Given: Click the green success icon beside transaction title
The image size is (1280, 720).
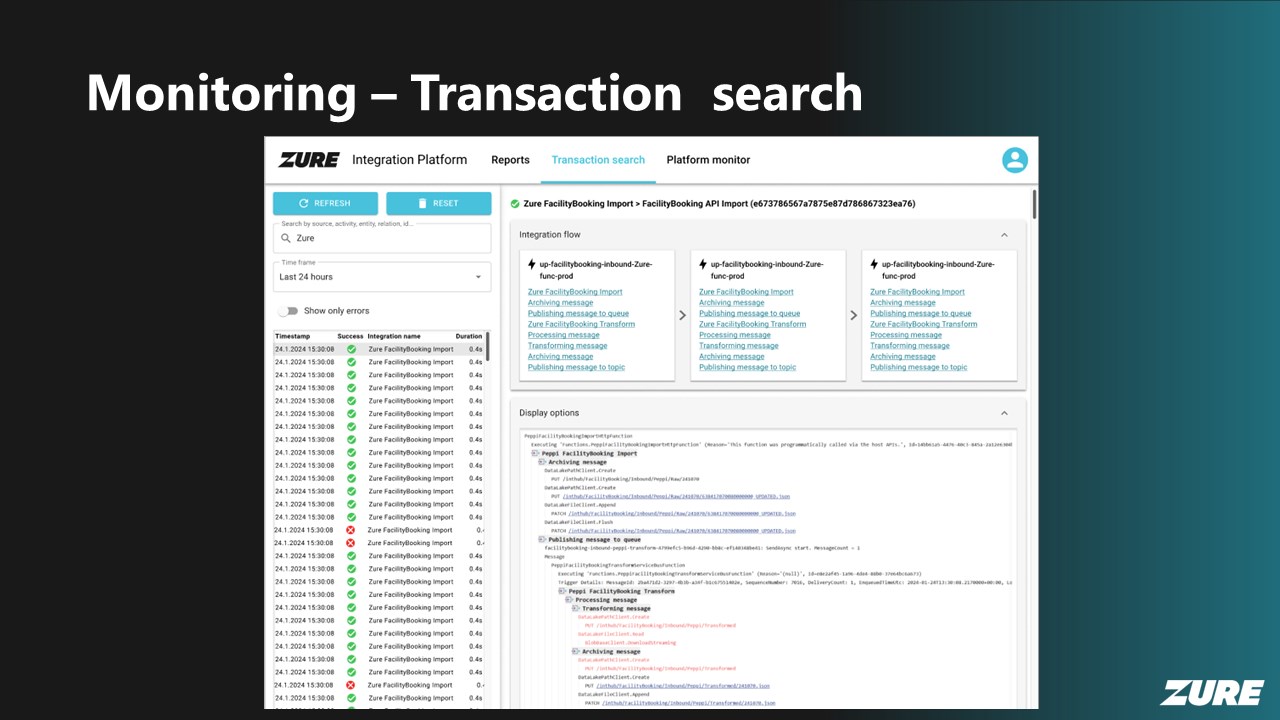Looking at the screenshot, I should pyautogui.click(x=515, y=204).
